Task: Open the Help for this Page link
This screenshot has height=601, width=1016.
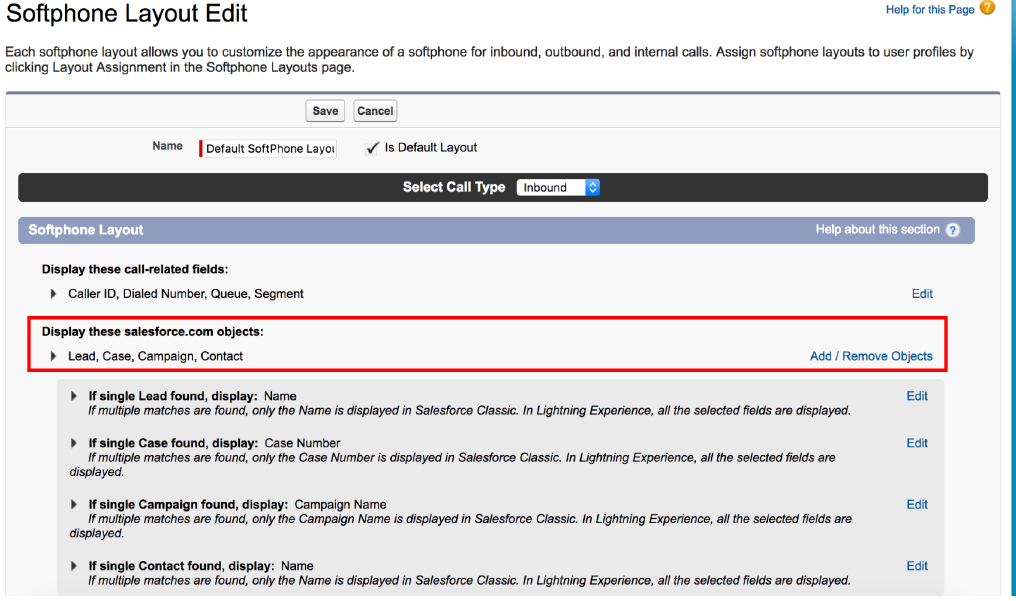Action: tap(929, 10)
